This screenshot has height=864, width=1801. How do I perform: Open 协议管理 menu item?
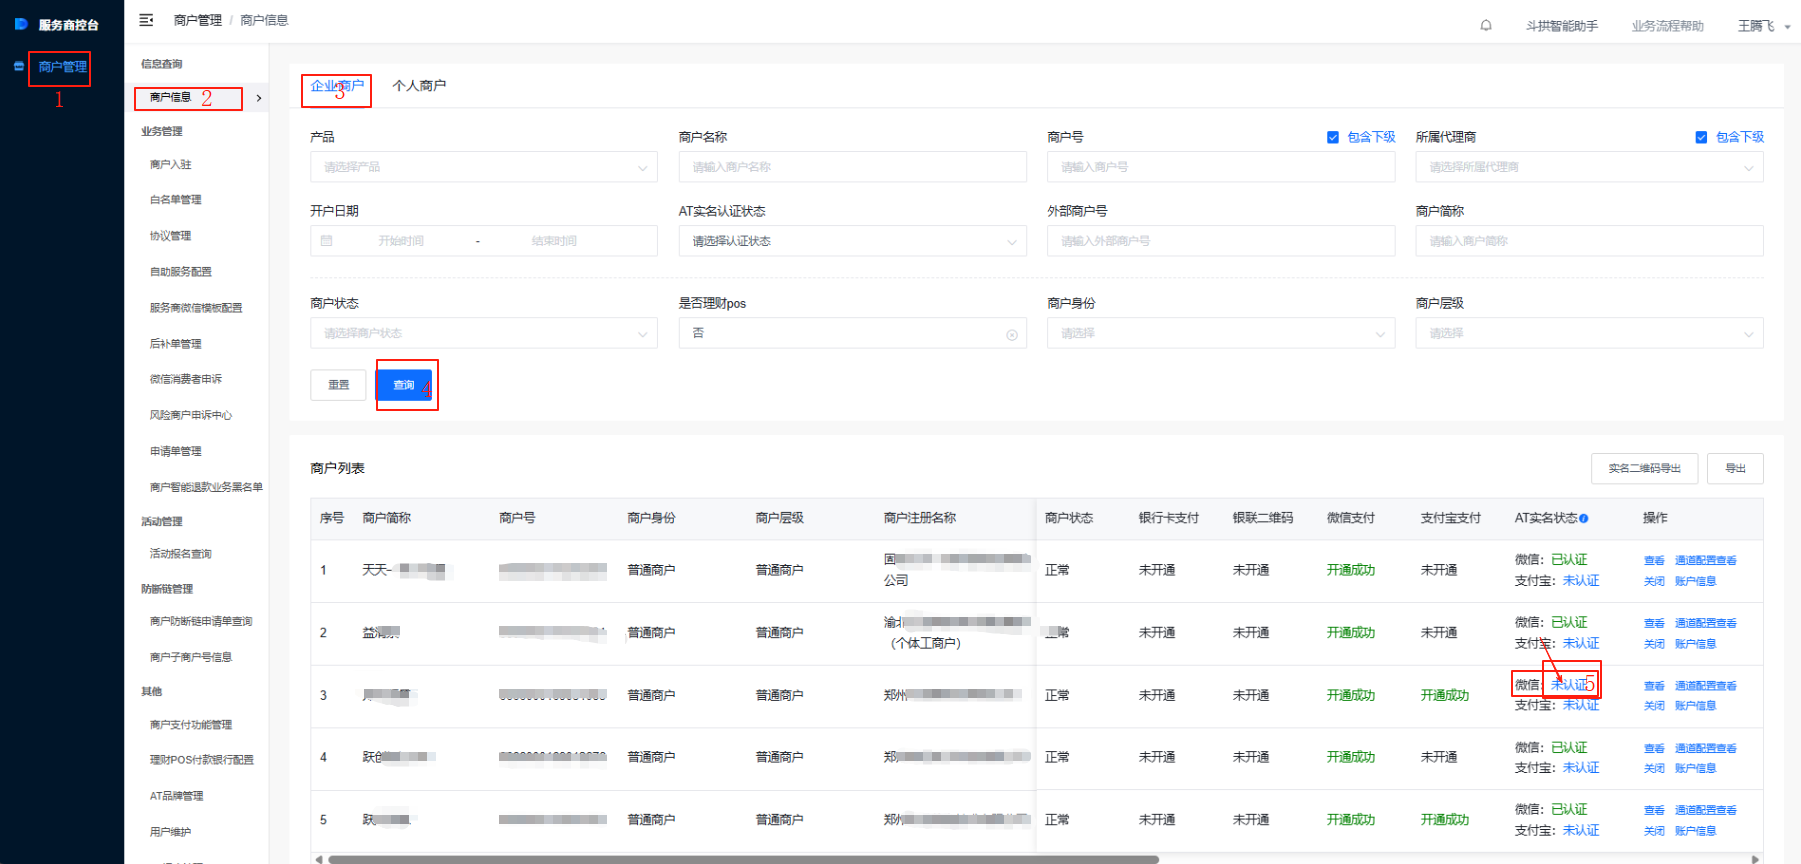170,236
